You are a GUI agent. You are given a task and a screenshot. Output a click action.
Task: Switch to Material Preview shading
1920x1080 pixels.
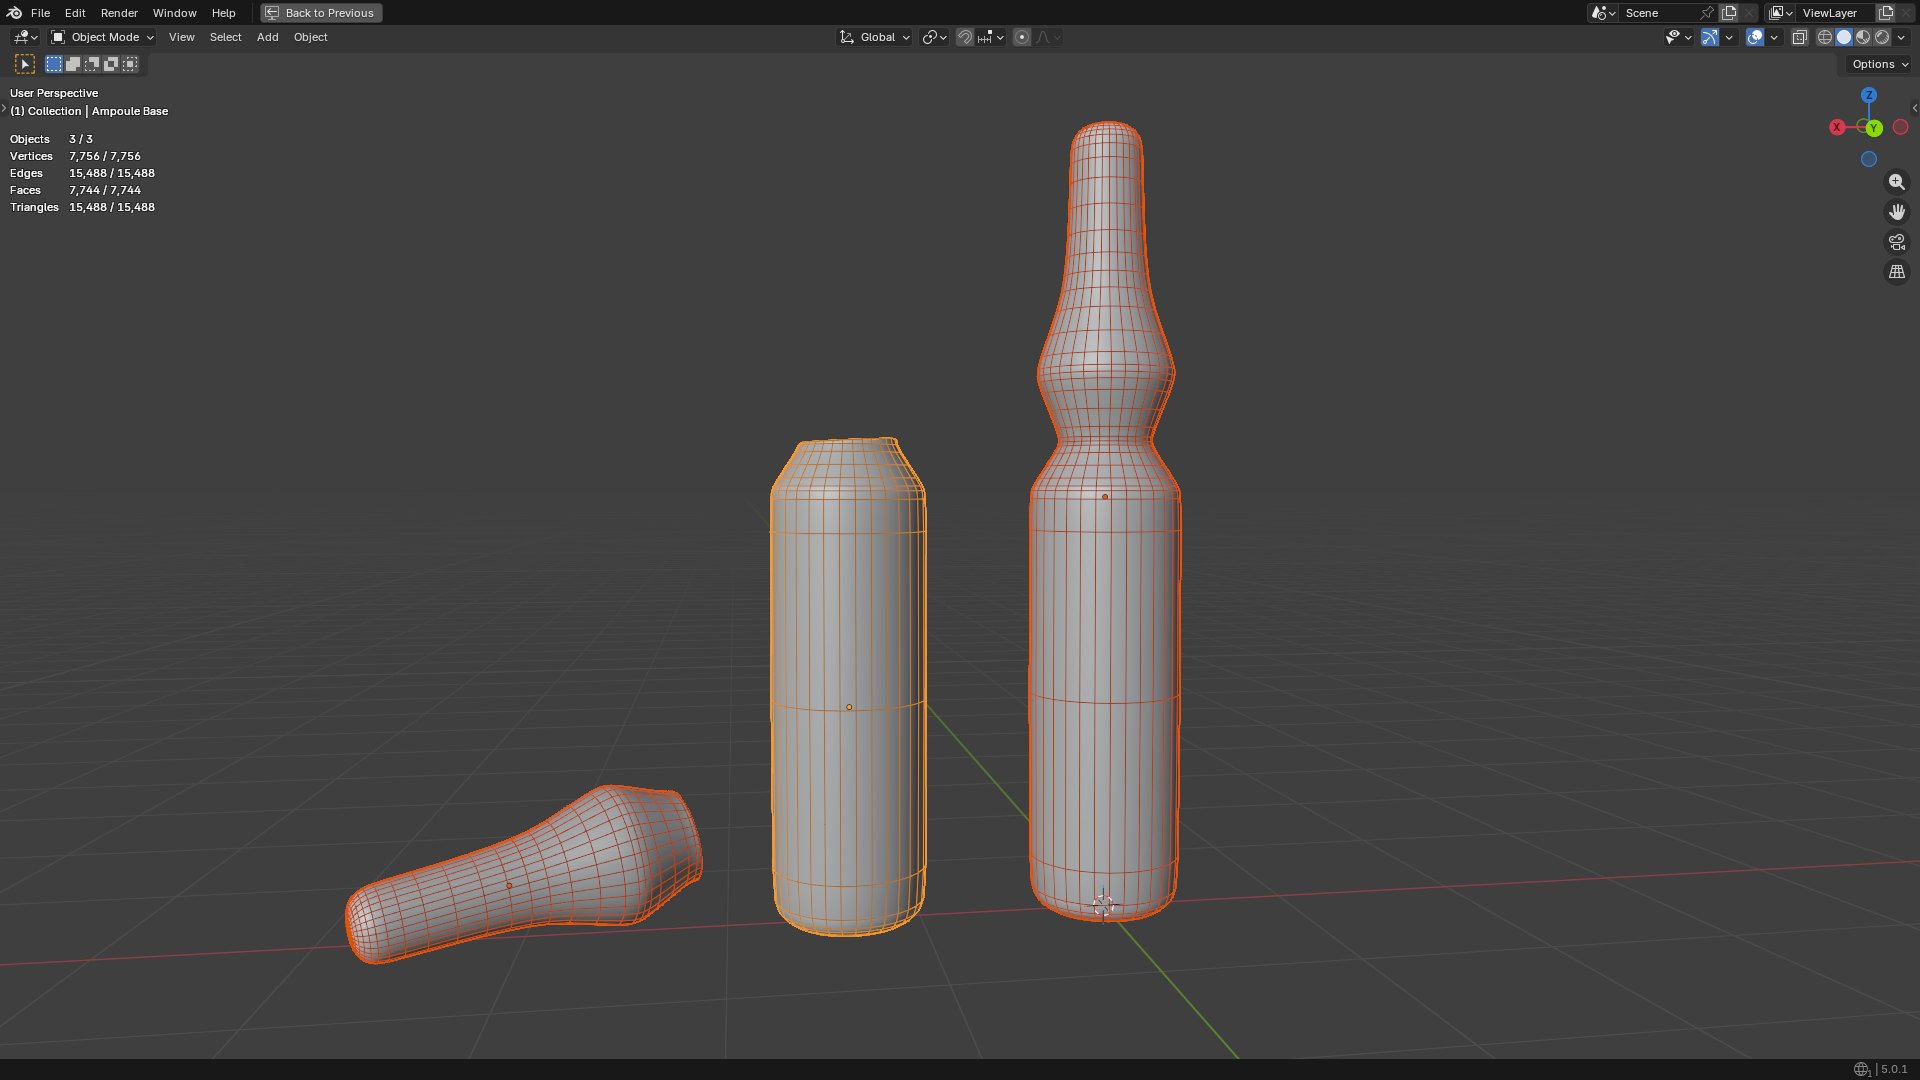[1863, 37]
